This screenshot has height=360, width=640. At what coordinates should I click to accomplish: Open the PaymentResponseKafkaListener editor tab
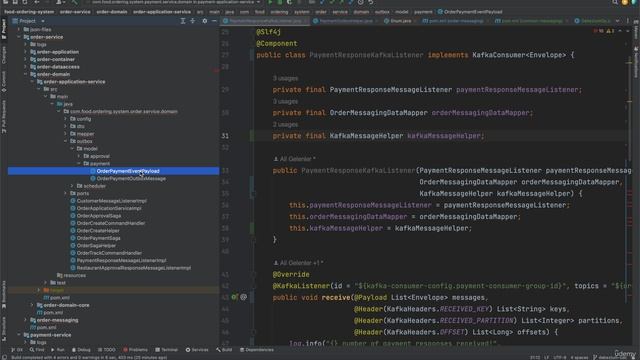(x=265, y=21)
